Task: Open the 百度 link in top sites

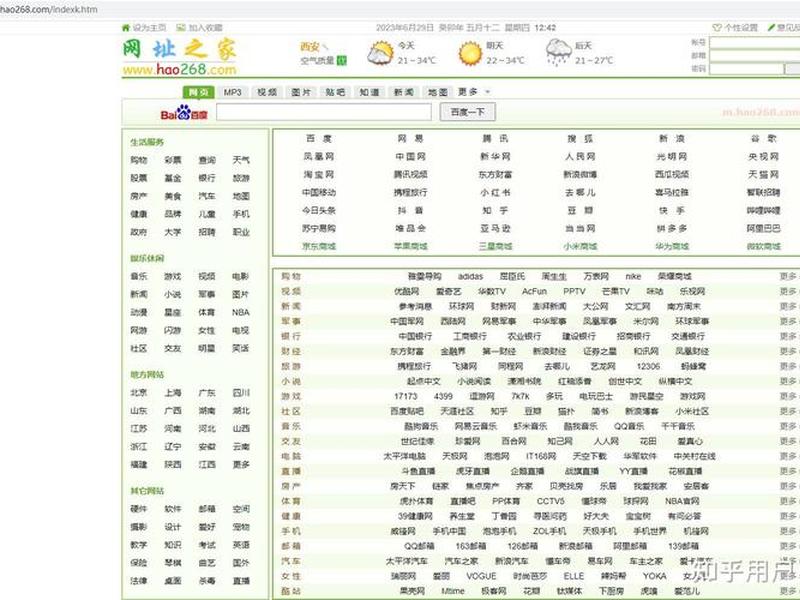Action: pyautogui.click(x=319, y=139)
